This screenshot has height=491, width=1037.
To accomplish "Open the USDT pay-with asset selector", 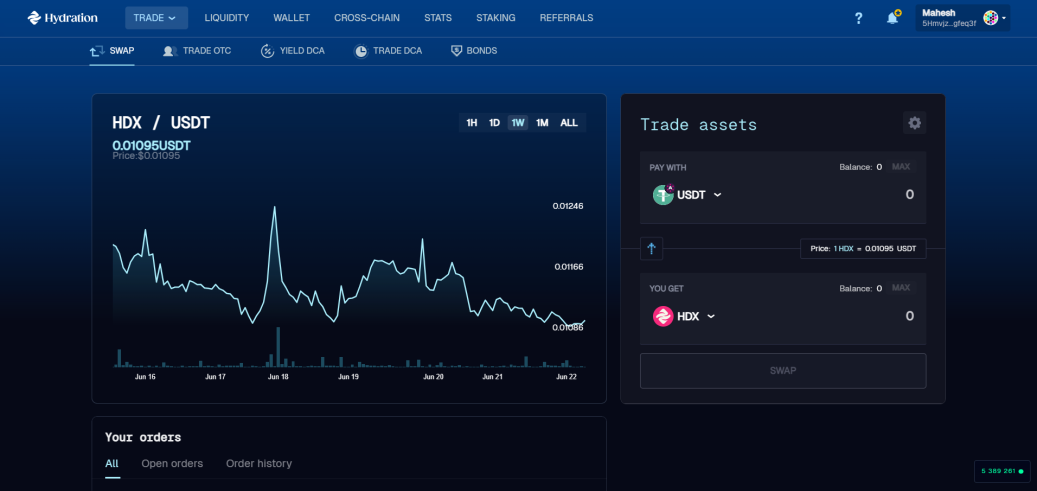I will 688,195.
